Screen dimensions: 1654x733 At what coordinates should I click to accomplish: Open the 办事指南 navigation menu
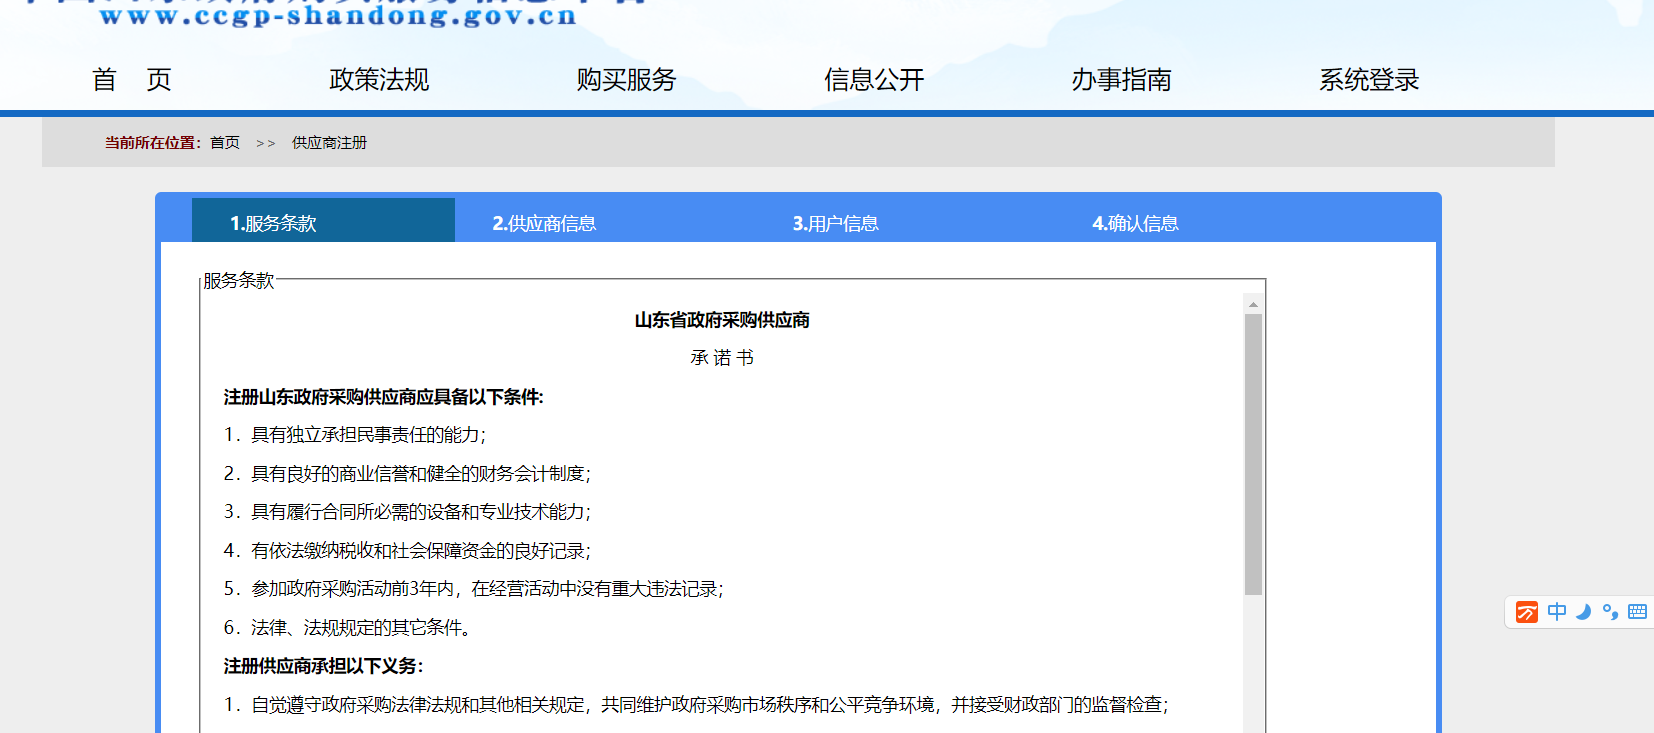(x=1121, y=80)
